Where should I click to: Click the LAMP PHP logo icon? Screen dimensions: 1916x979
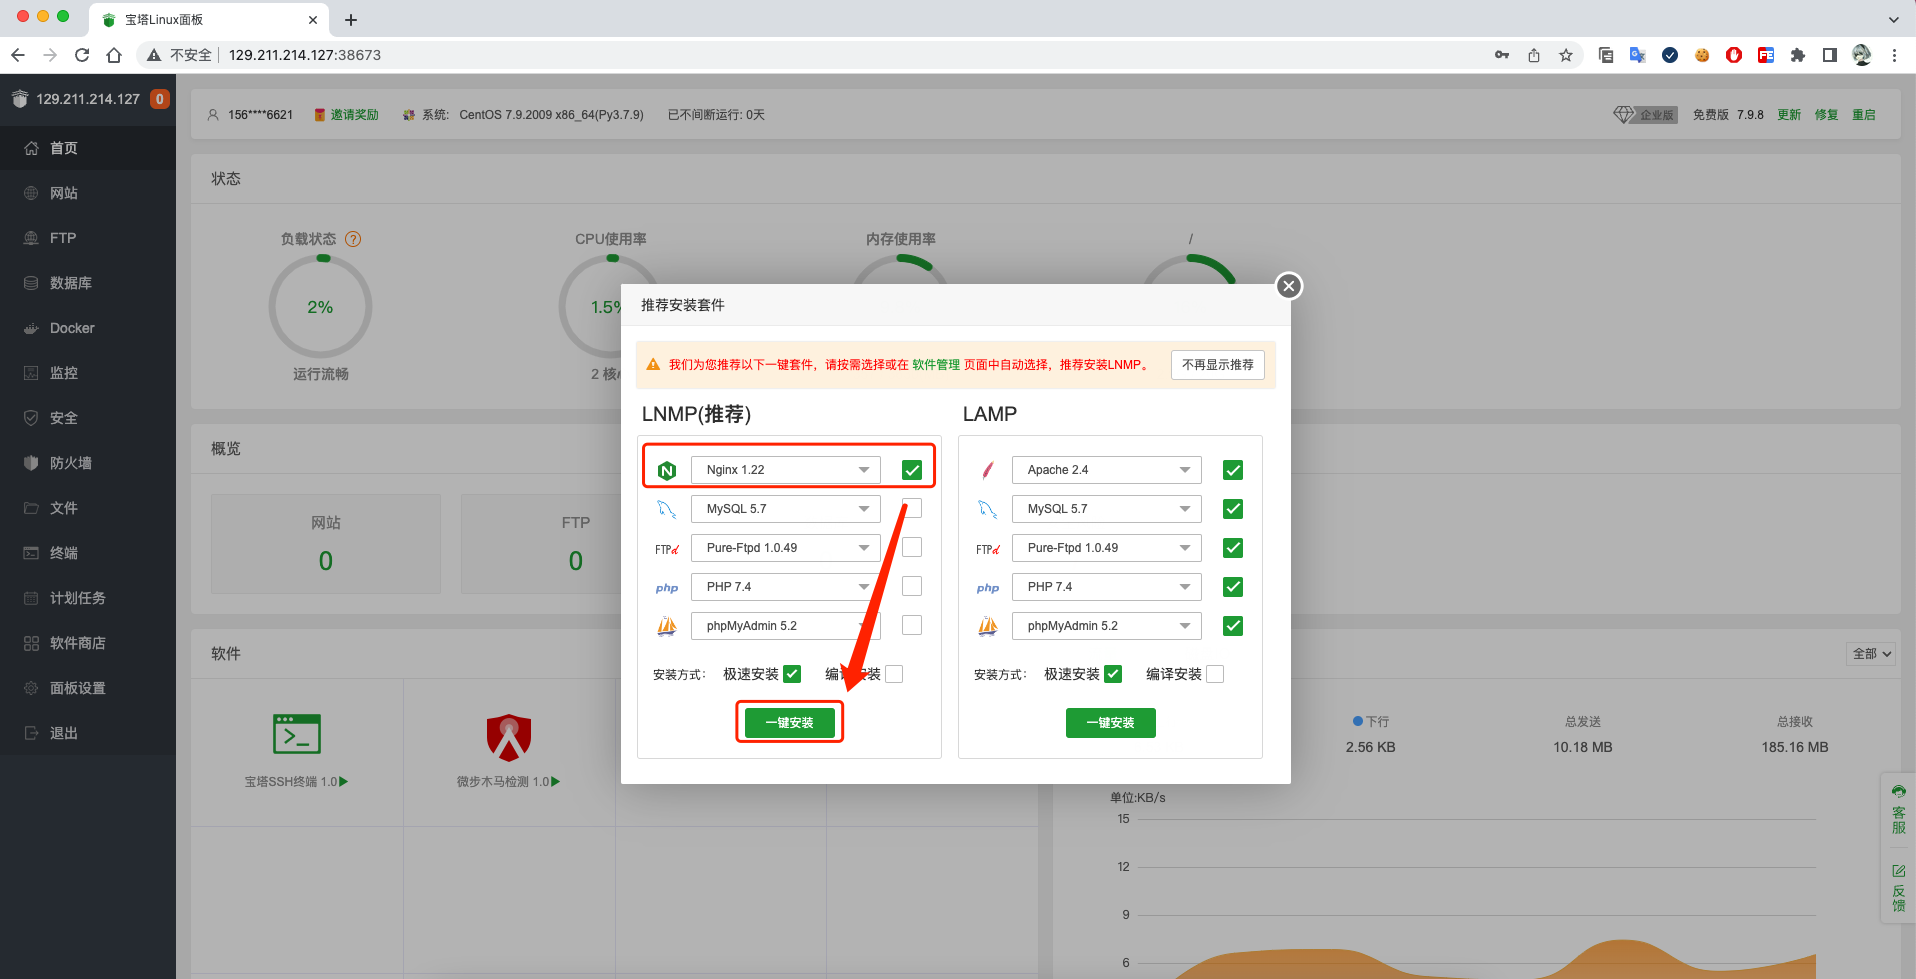click(x=988, y=588)
